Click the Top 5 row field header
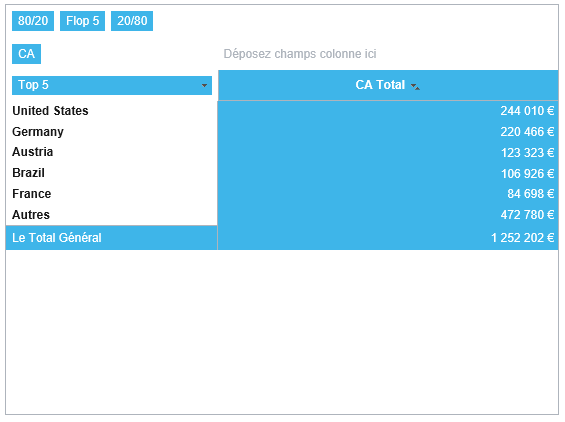This screenshot has width=565, height=422. point(112,85)
